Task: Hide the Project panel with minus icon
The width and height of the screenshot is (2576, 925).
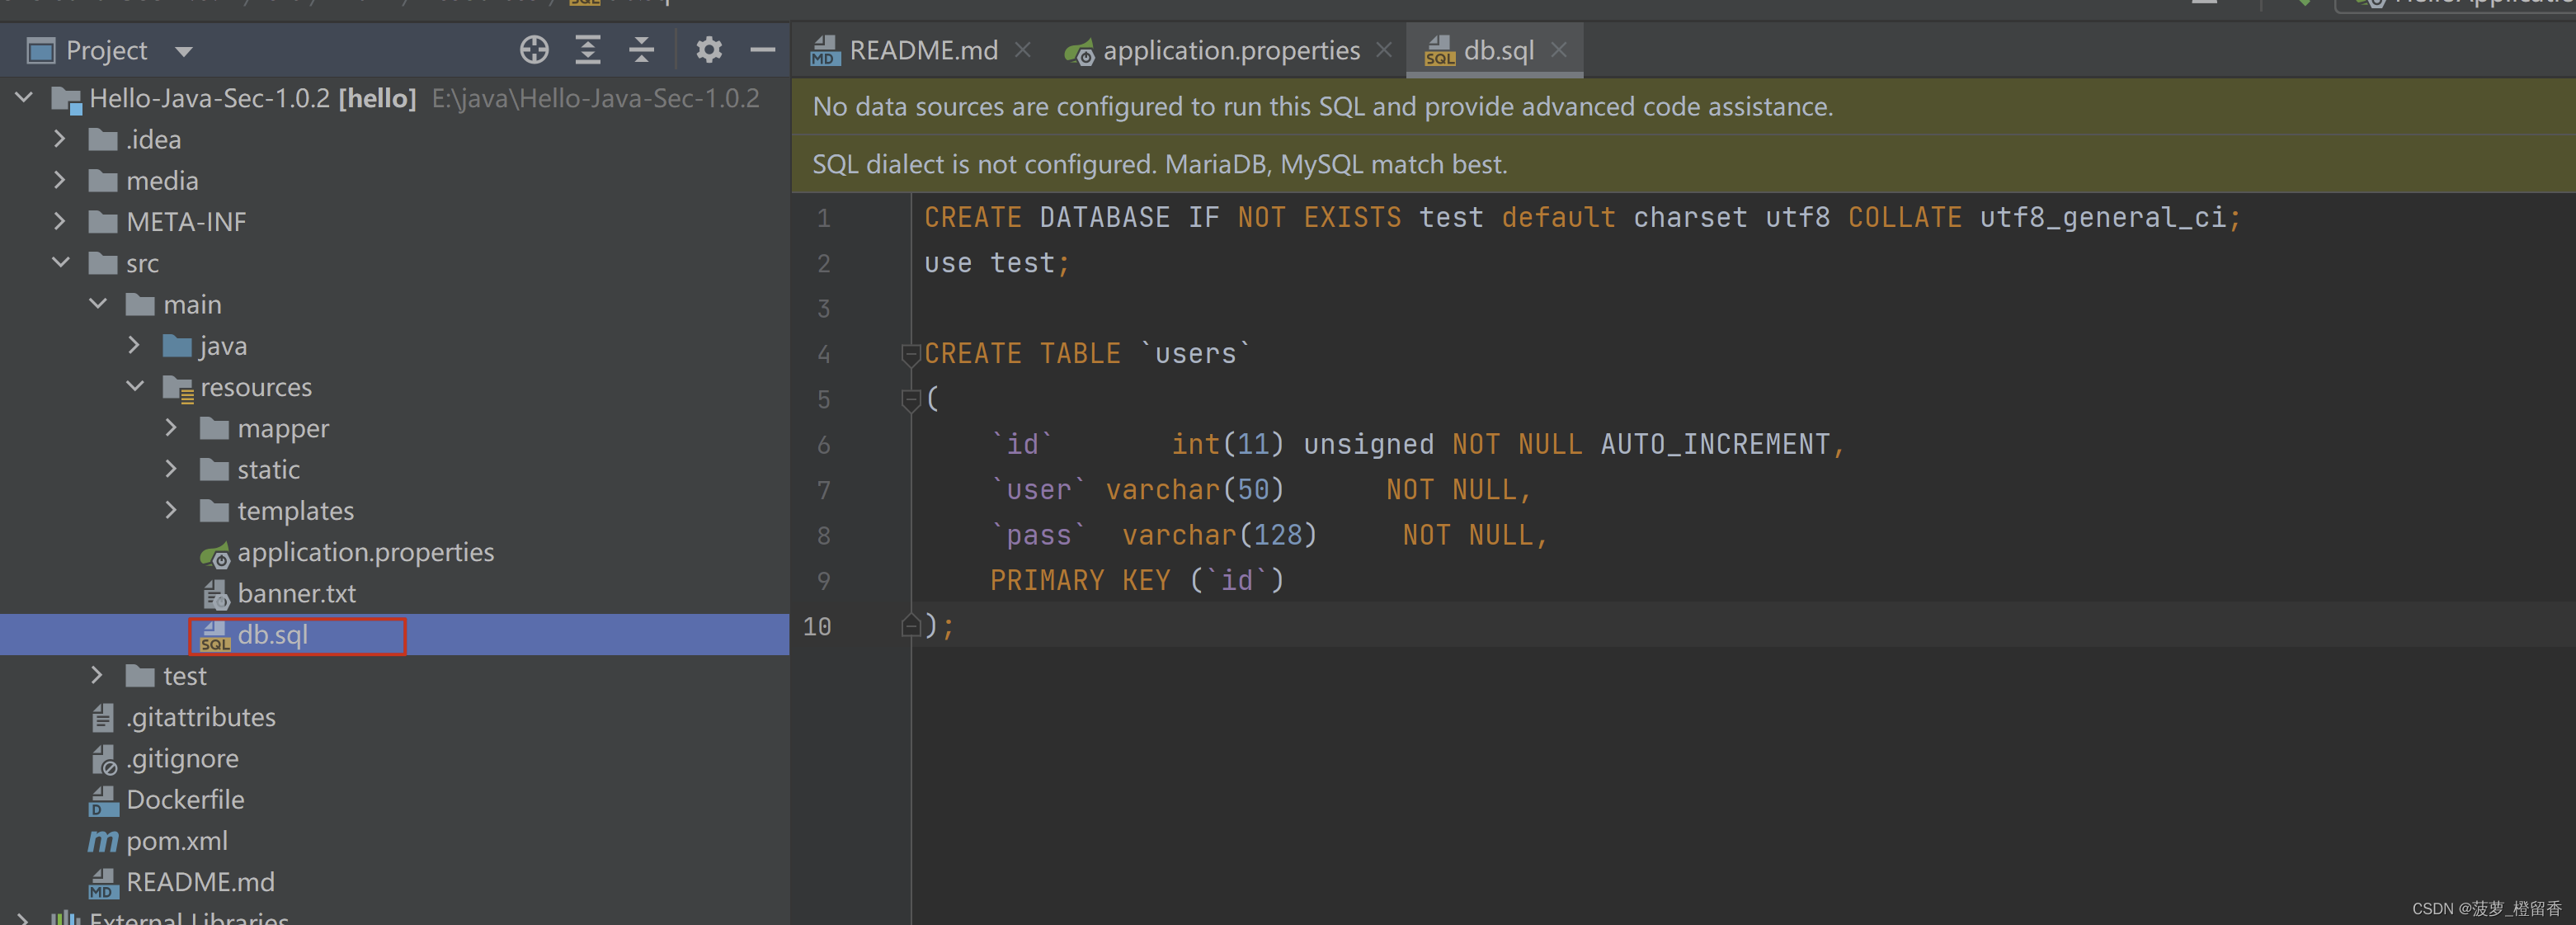Action: coord(763,50)
